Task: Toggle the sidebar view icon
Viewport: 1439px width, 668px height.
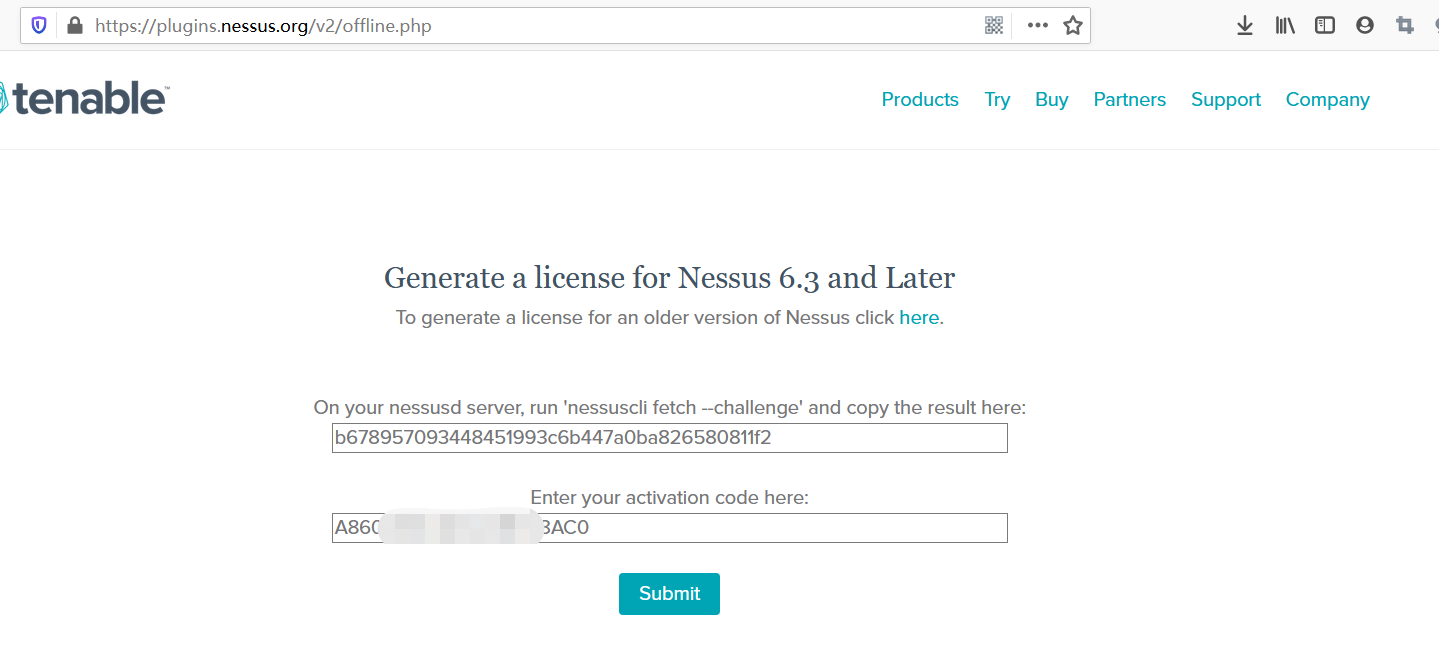Action: (1325, 26)
